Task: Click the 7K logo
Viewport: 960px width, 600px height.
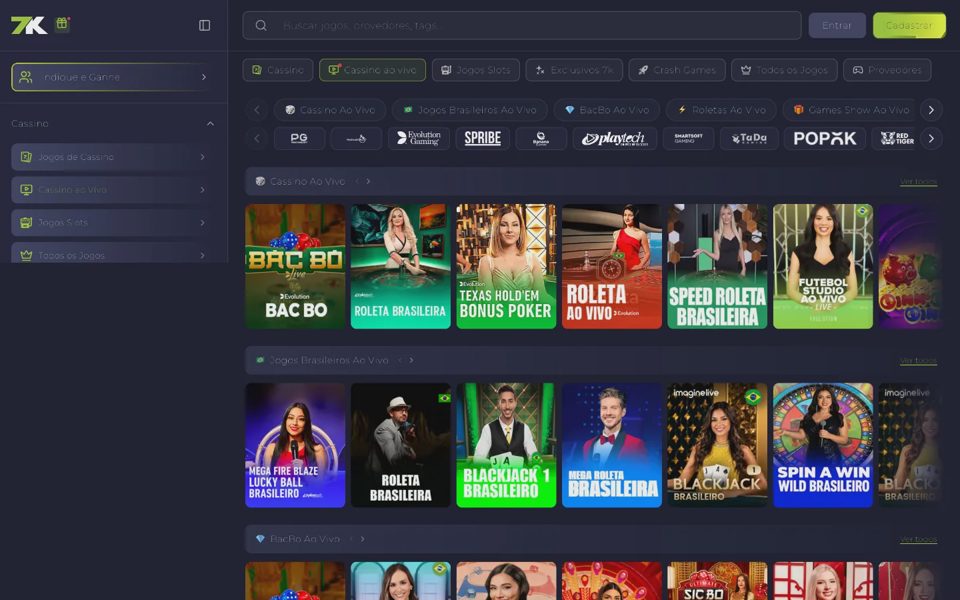Action: [29, 25]
